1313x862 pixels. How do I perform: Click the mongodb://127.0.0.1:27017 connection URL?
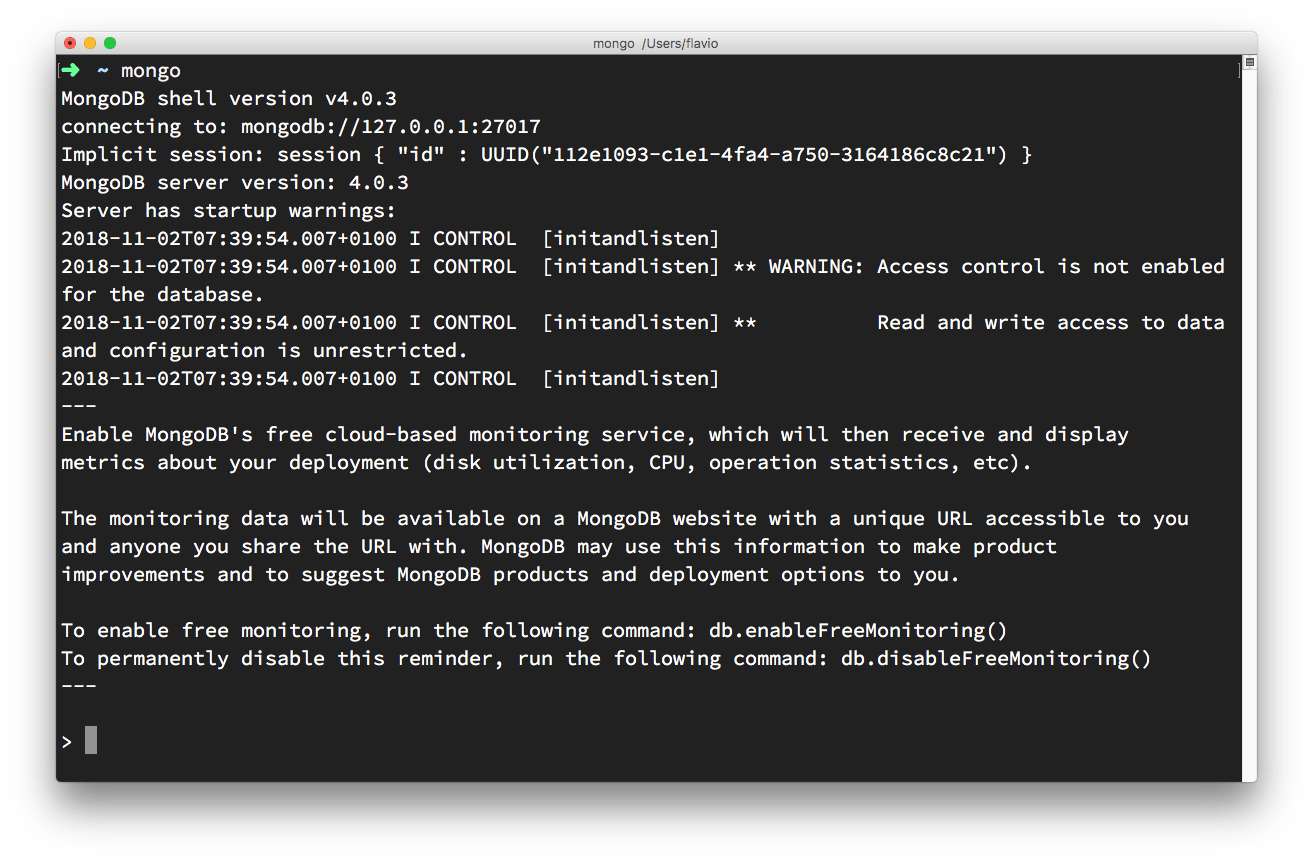390,127
